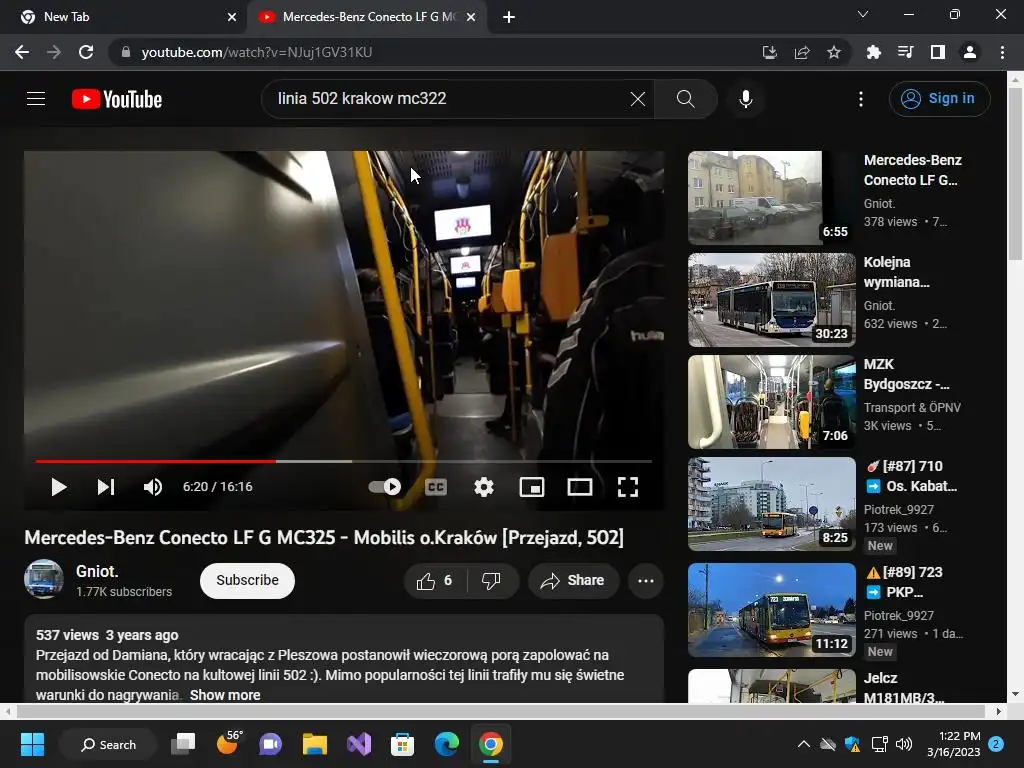
Task: Open a new browser tab with plus
Action: click(x=509, y=17)
